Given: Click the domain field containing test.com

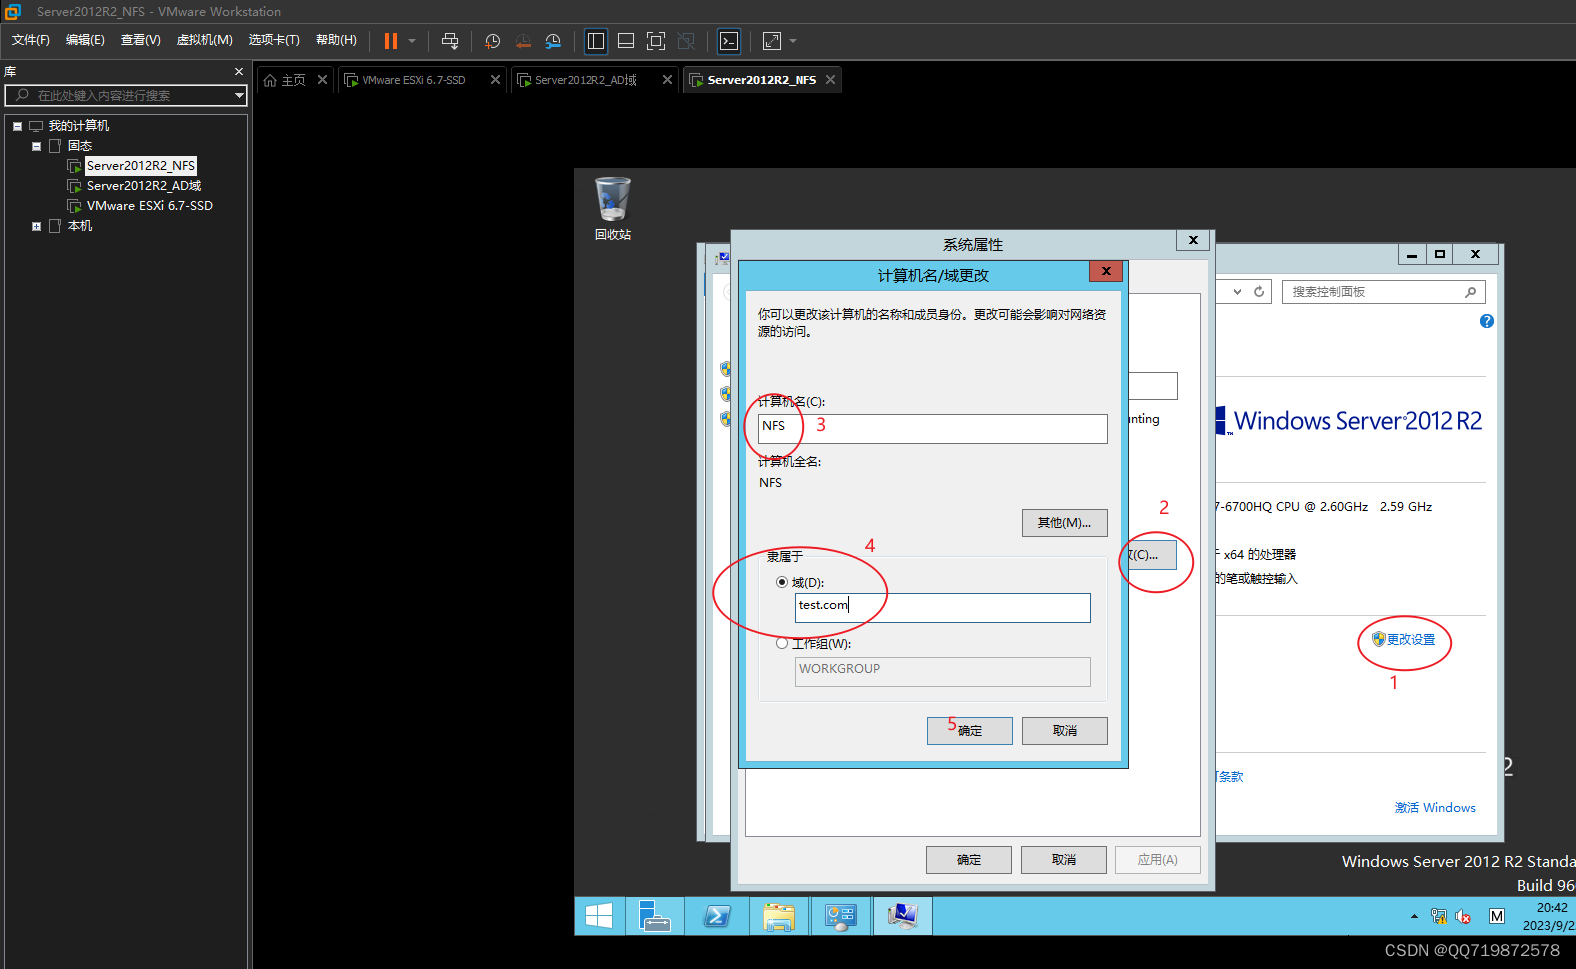Looking at the screenshot, I should (942, 608).
